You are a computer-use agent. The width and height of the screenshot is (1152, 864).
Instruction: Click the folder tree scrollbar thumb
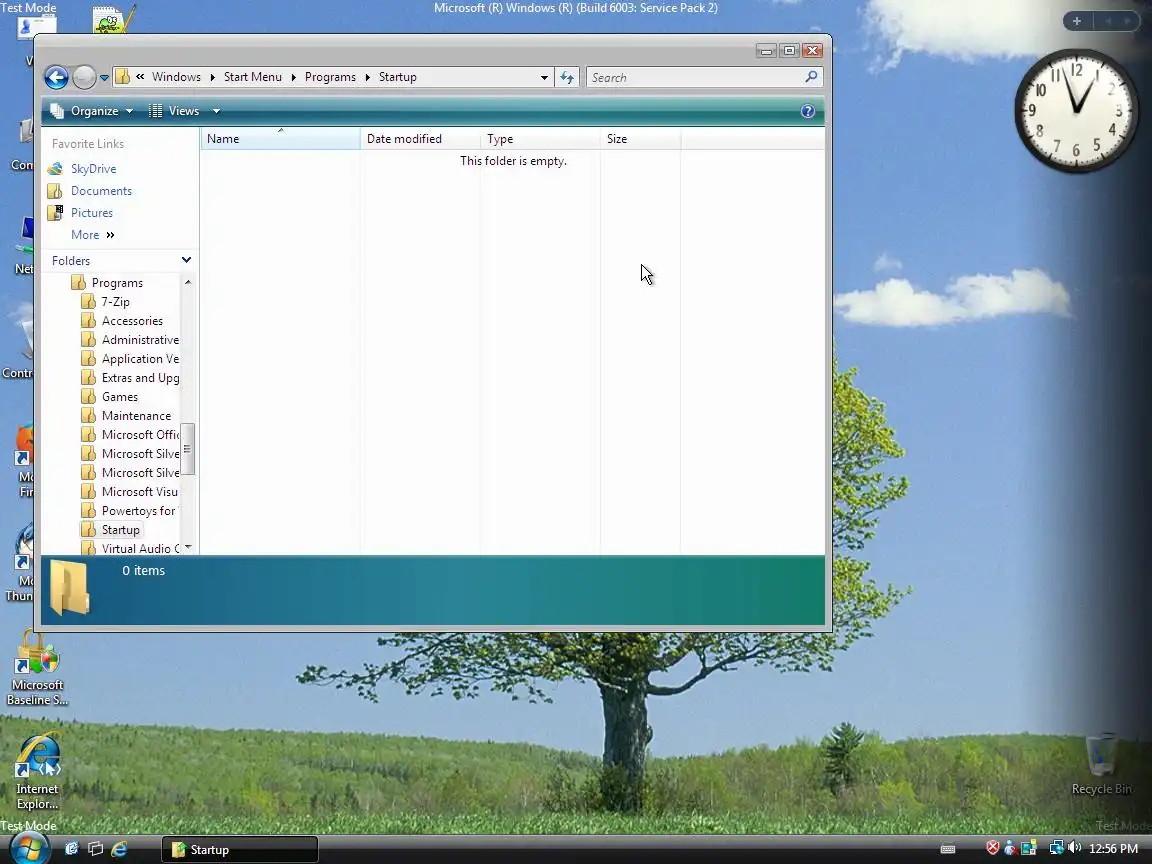(x=187, y=449)
